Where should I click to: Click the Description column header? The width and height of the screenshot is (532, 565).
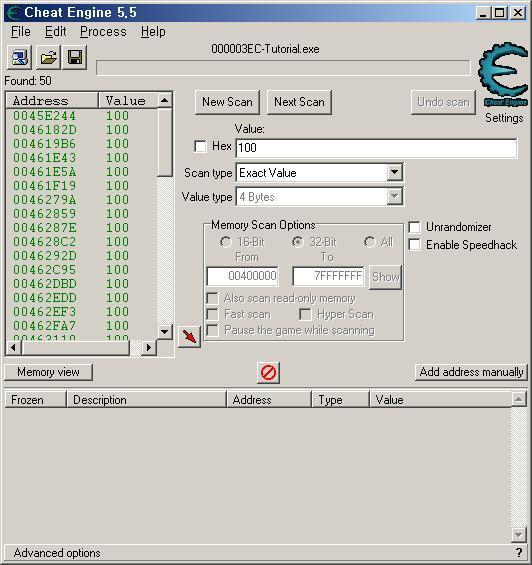pyautogui.click(x=146, y=400)
